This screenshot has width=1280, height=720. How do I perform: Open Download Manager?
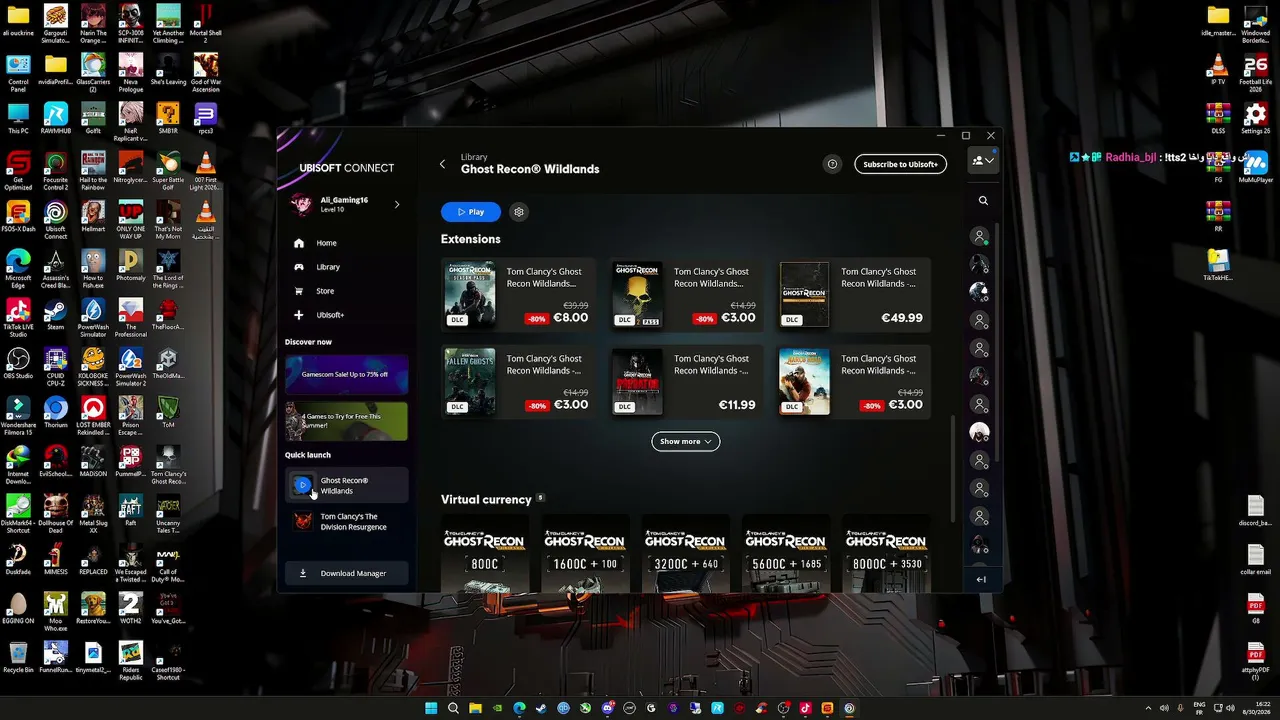[x=346, y=573]
